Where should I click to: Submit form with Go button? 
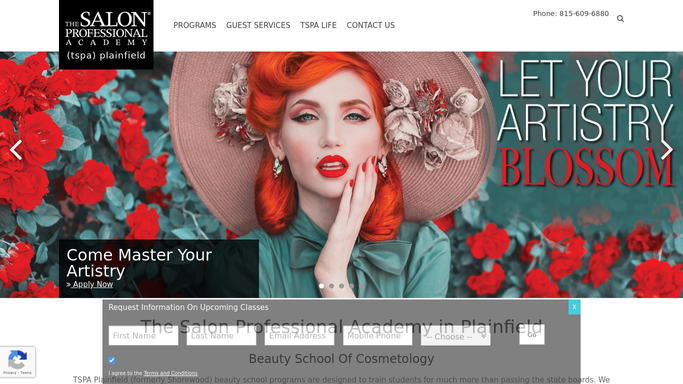(532, 335)
